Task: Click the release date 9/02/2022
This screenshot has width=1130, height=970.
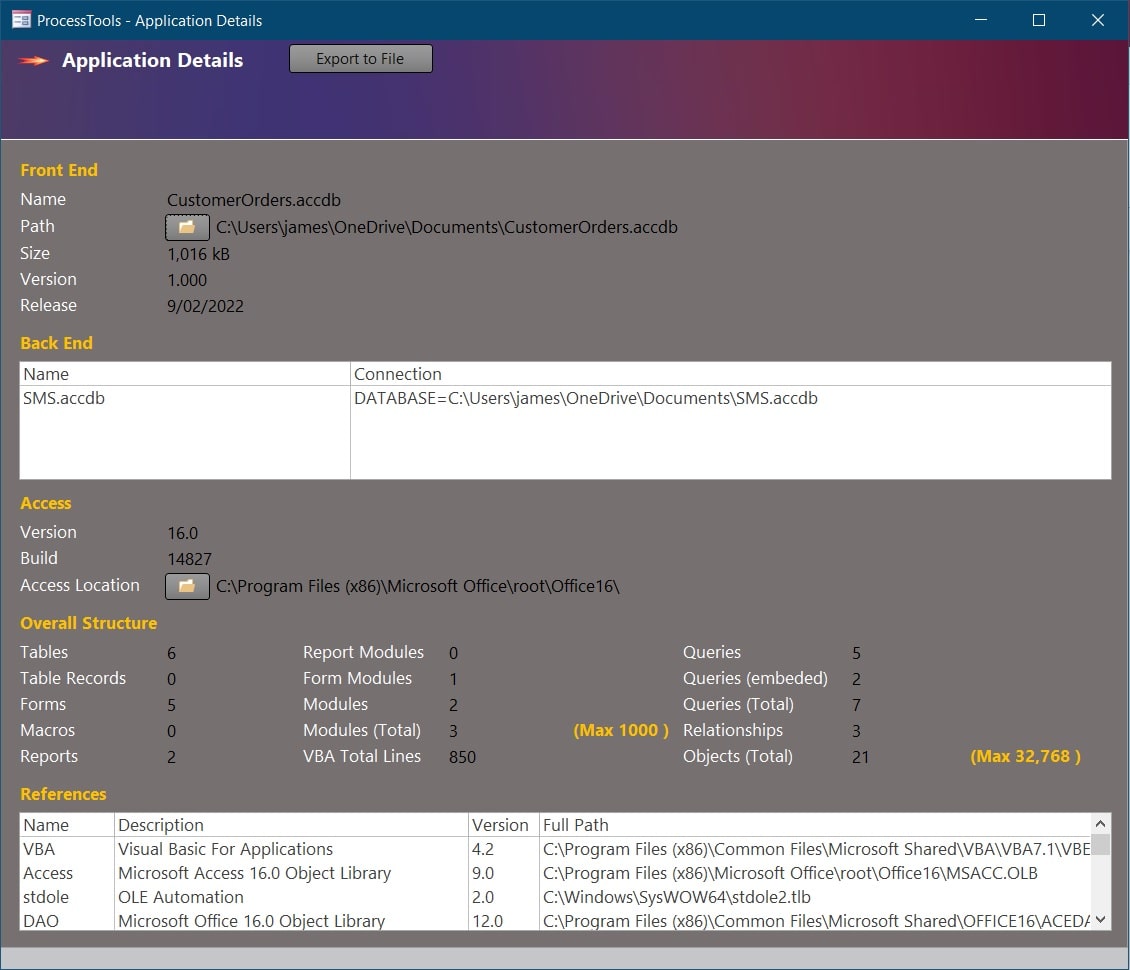Action: coord(205,306)
